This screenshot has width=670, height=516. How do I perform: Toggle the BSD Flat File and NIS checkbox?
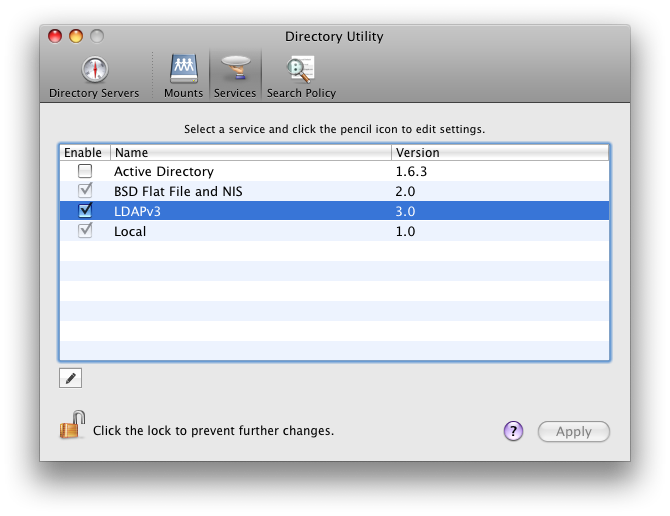85,191
